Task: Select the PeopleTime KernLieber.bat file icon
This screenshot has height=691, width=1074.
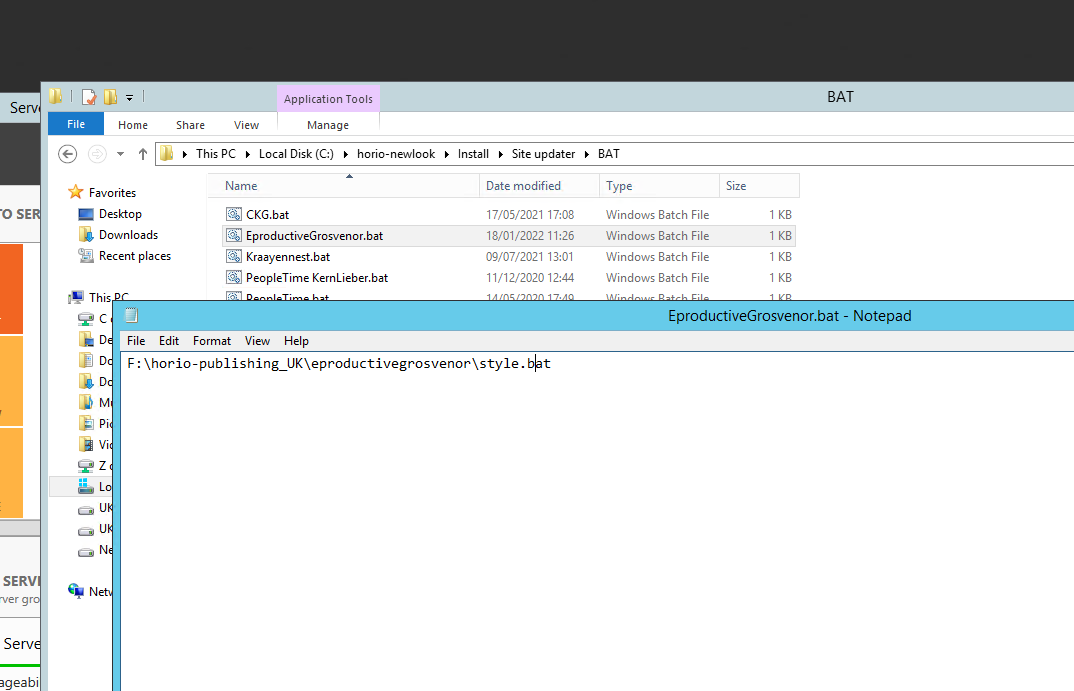Action: (x=234, y=277)
